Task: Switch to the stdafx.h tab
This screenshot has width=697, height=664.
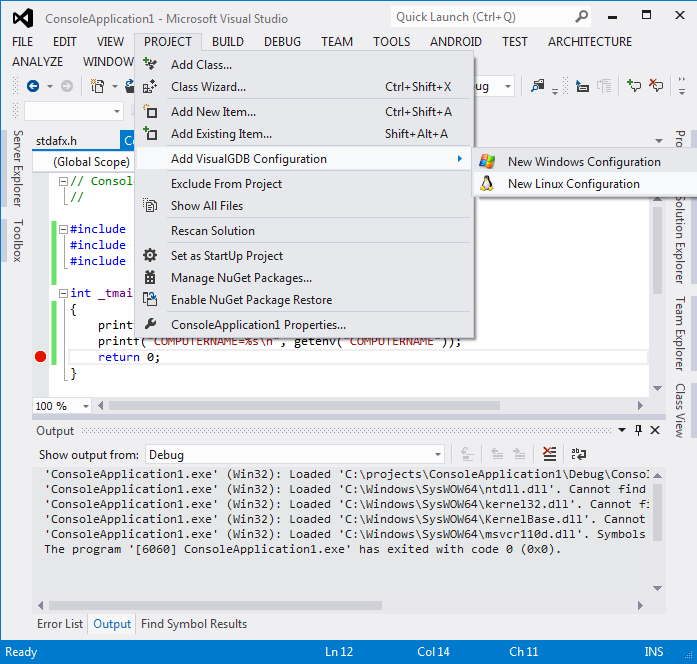Action: coord(56,141)
